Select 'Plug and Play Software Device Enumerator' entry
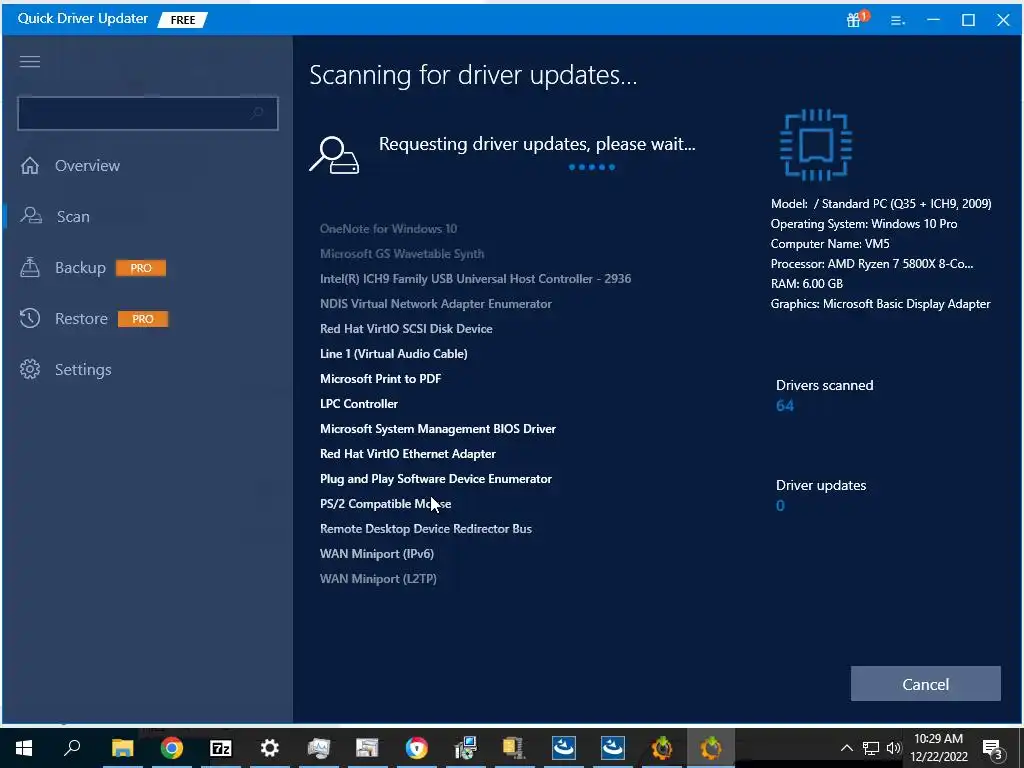 point(436,479)
